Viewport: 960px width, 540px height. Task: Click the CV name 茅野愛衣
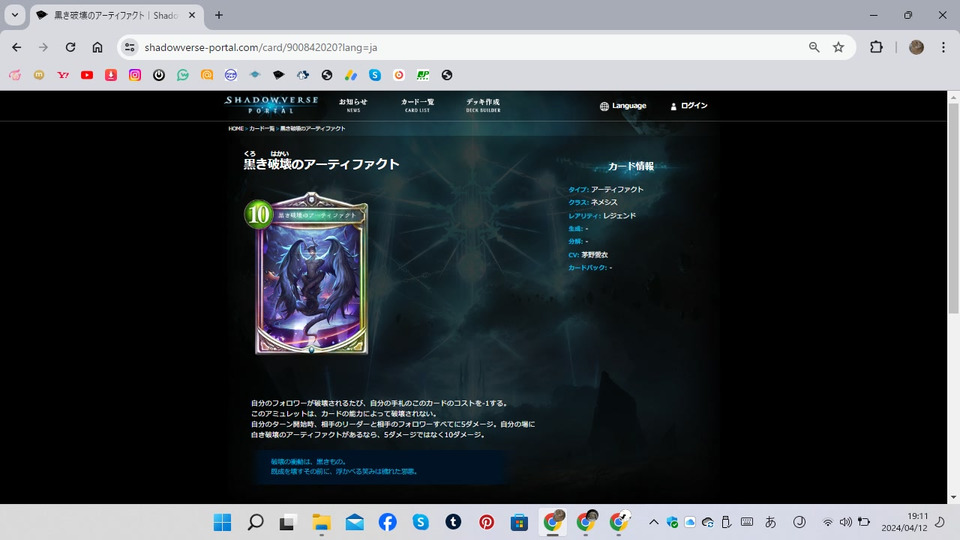(x=594, y=255)
